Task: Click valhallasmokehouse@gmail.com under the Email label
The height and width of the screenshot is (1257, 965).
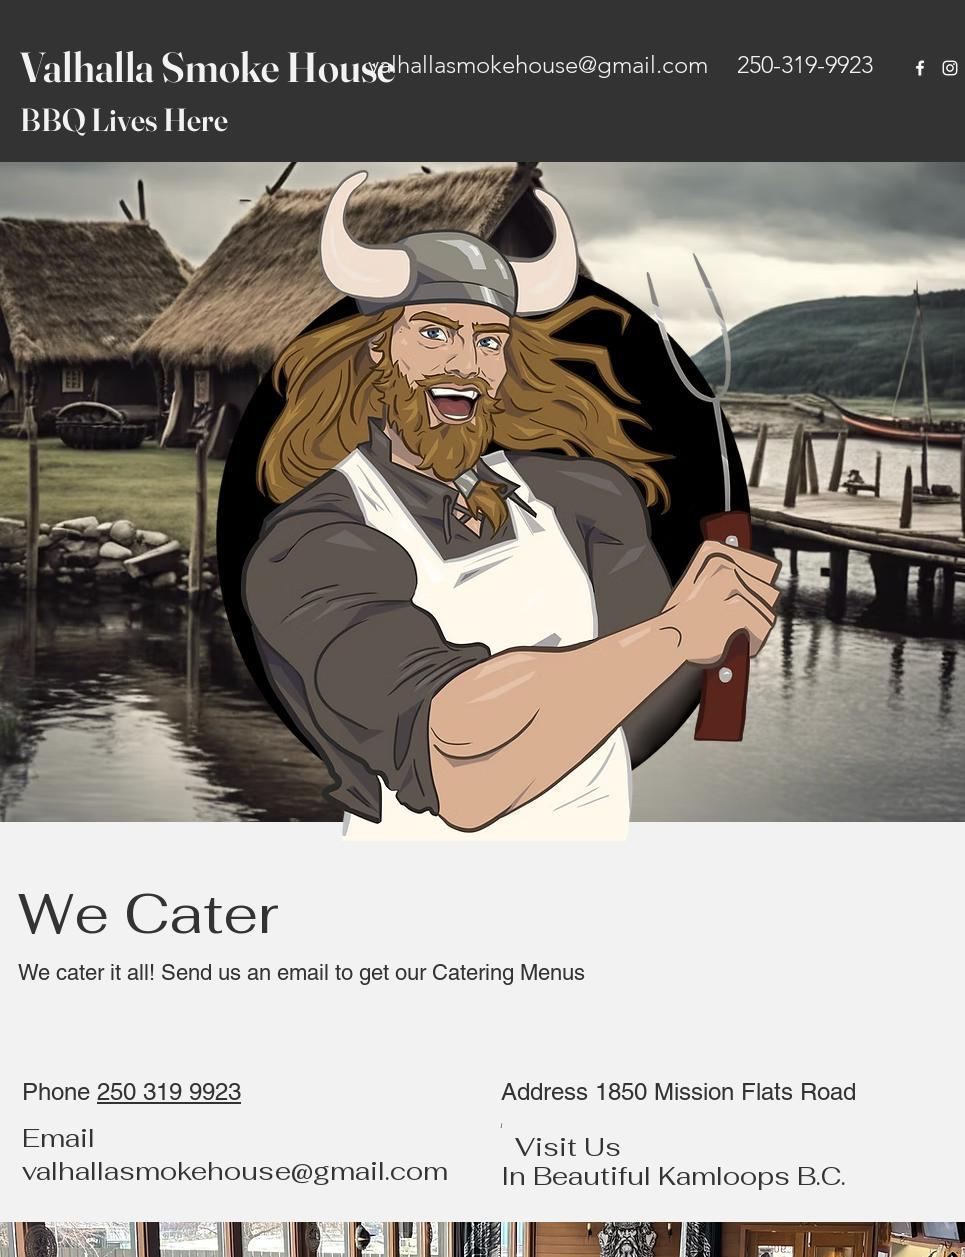Action: [235, 1171]
